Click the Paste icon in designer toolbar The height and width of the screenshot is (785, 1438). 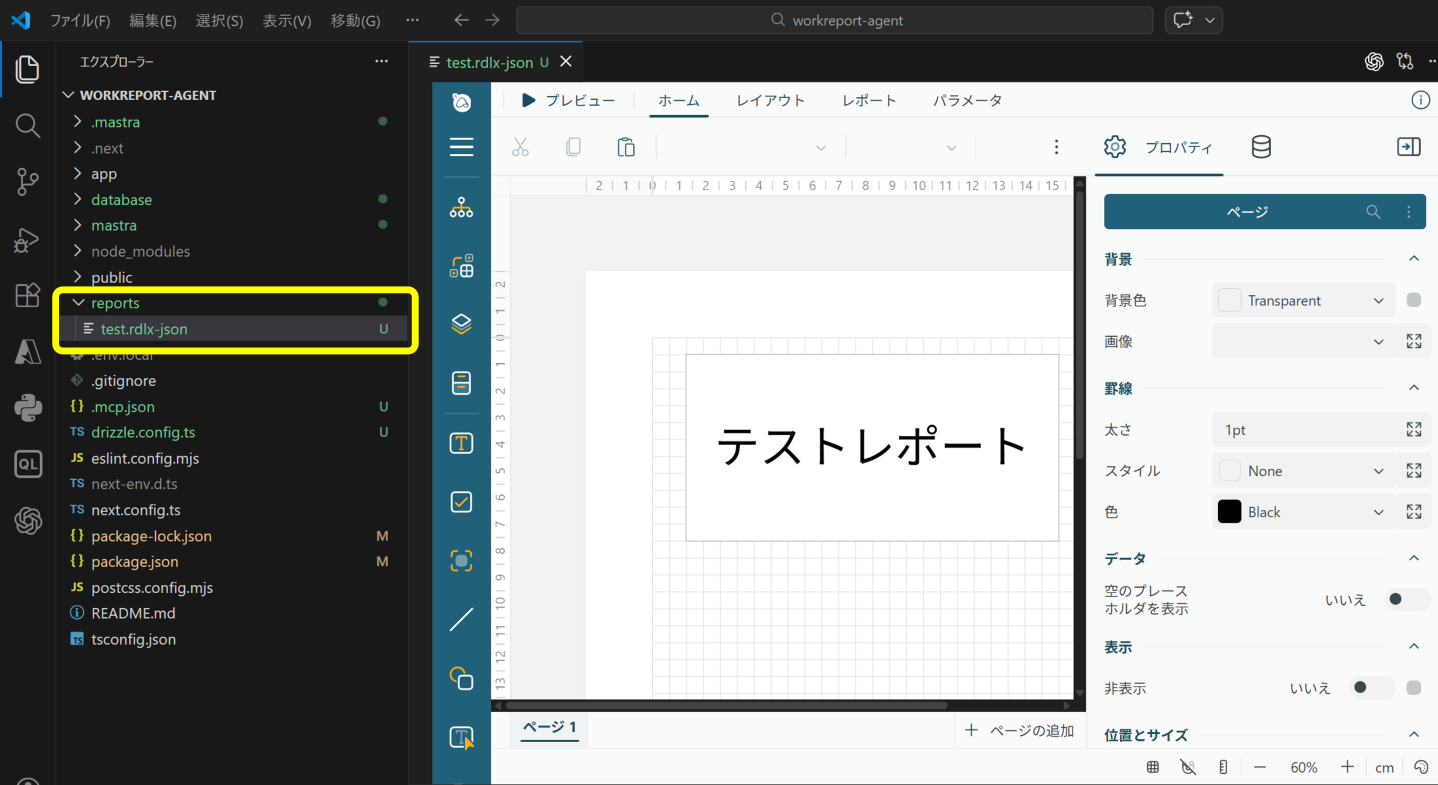click(x=626, y=148)
